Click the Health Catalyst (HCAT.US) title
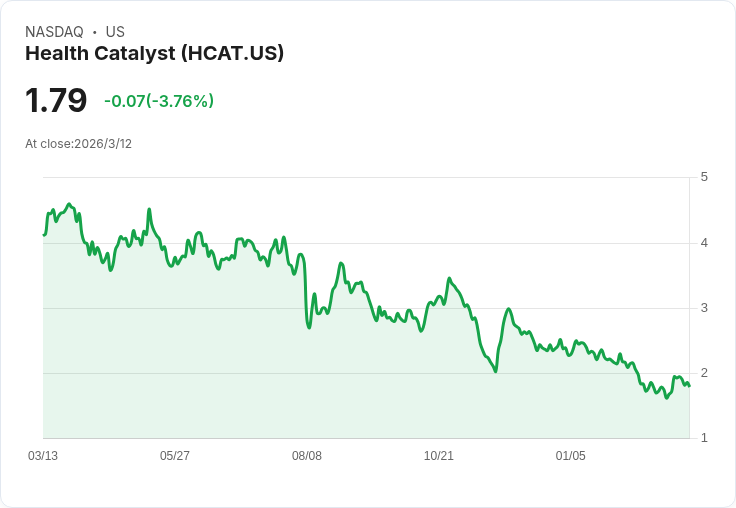The width and height of the screenshot is (736, 508). tap(154, 54)
